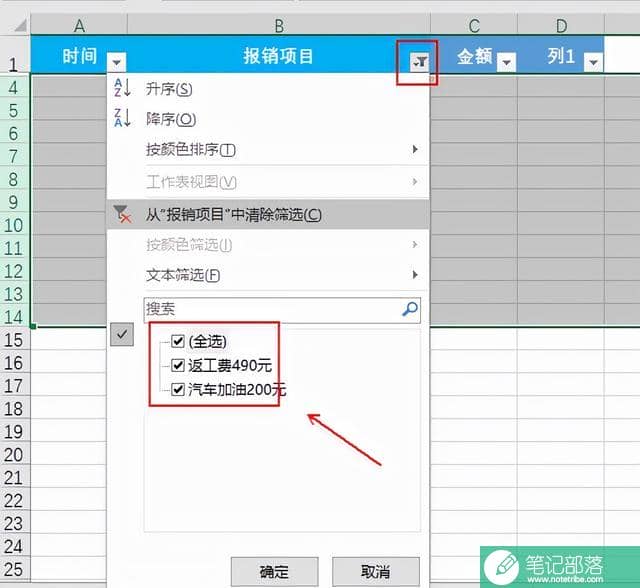Click the 时间 header cell text
This screenshot has width=640, height=588.
80,56
